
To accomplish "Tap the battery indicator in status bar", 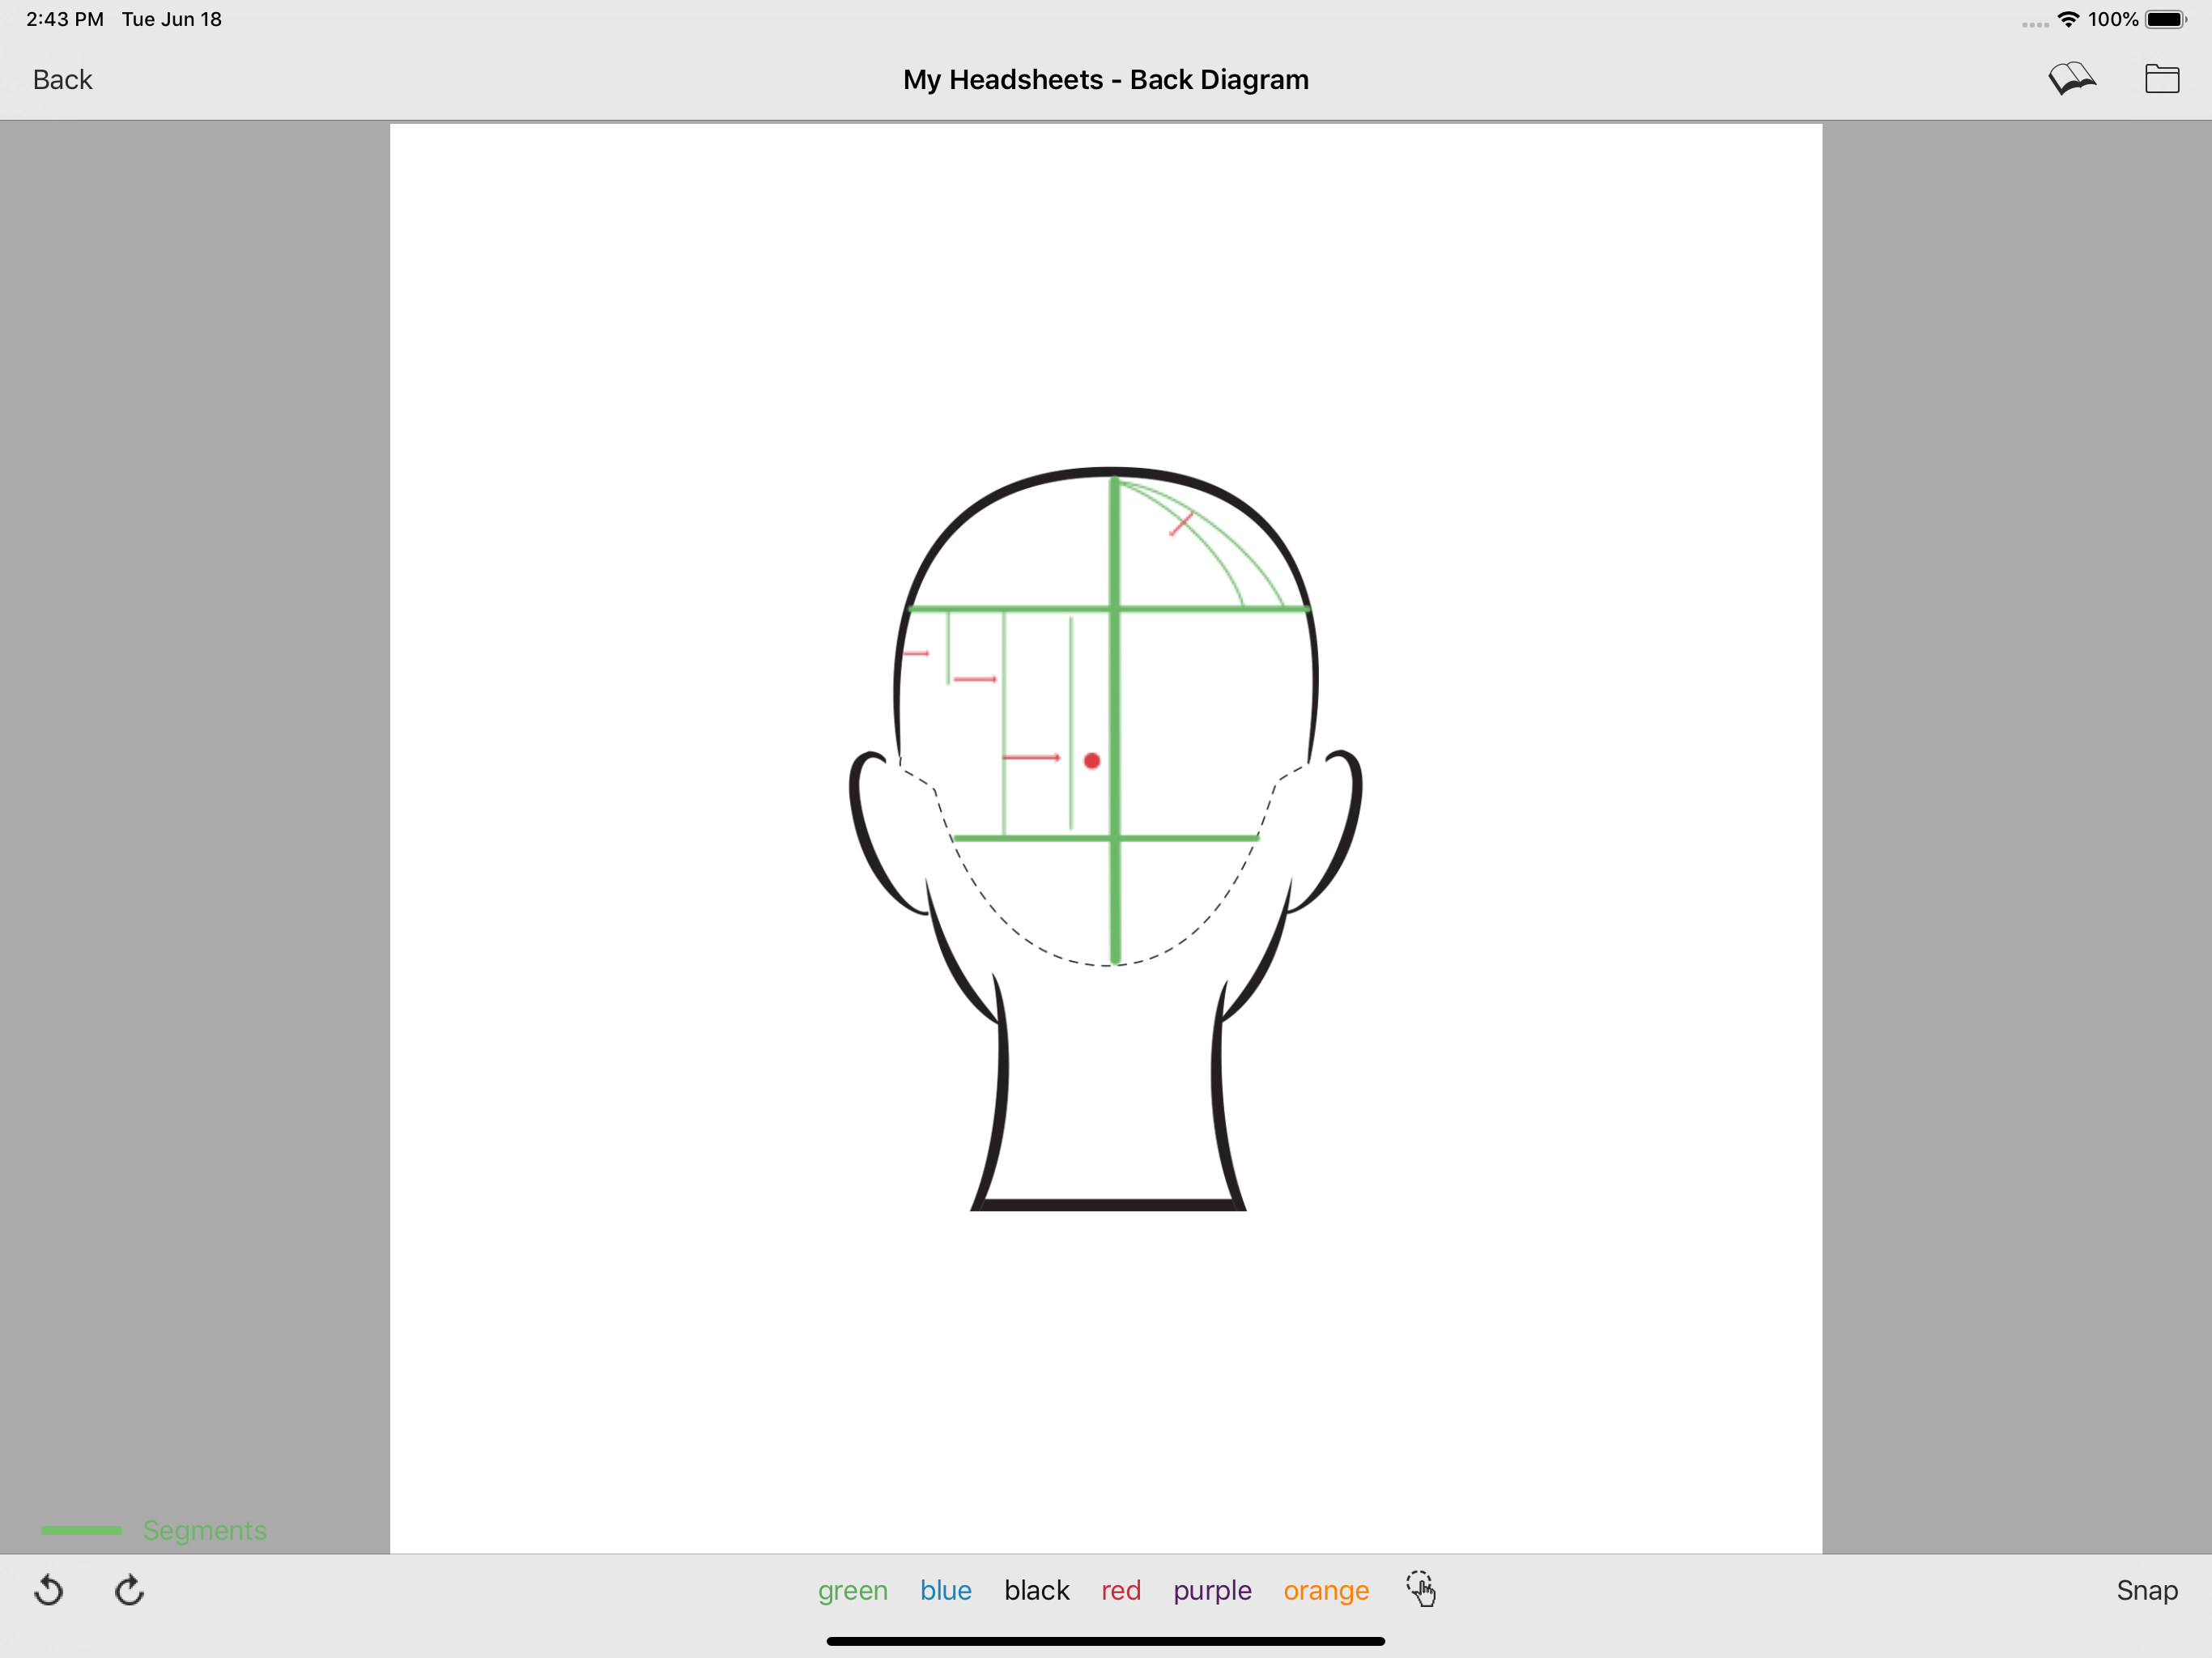I will (2166, 20).
